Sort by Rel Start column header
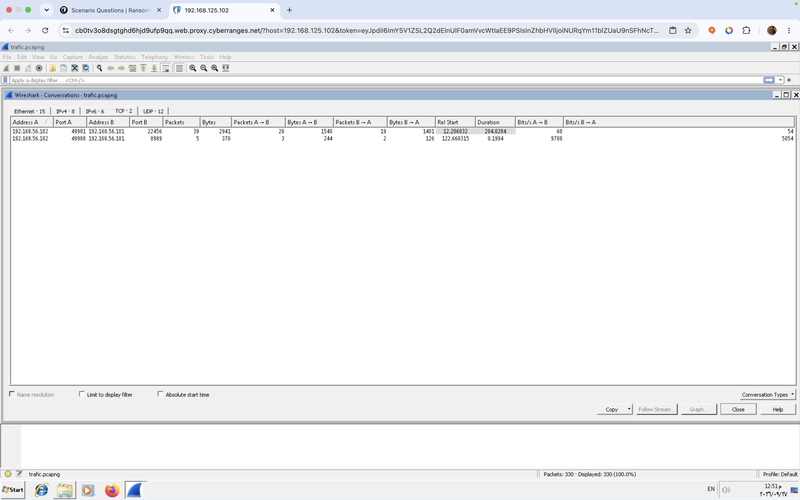 click(x=455, y=122)
